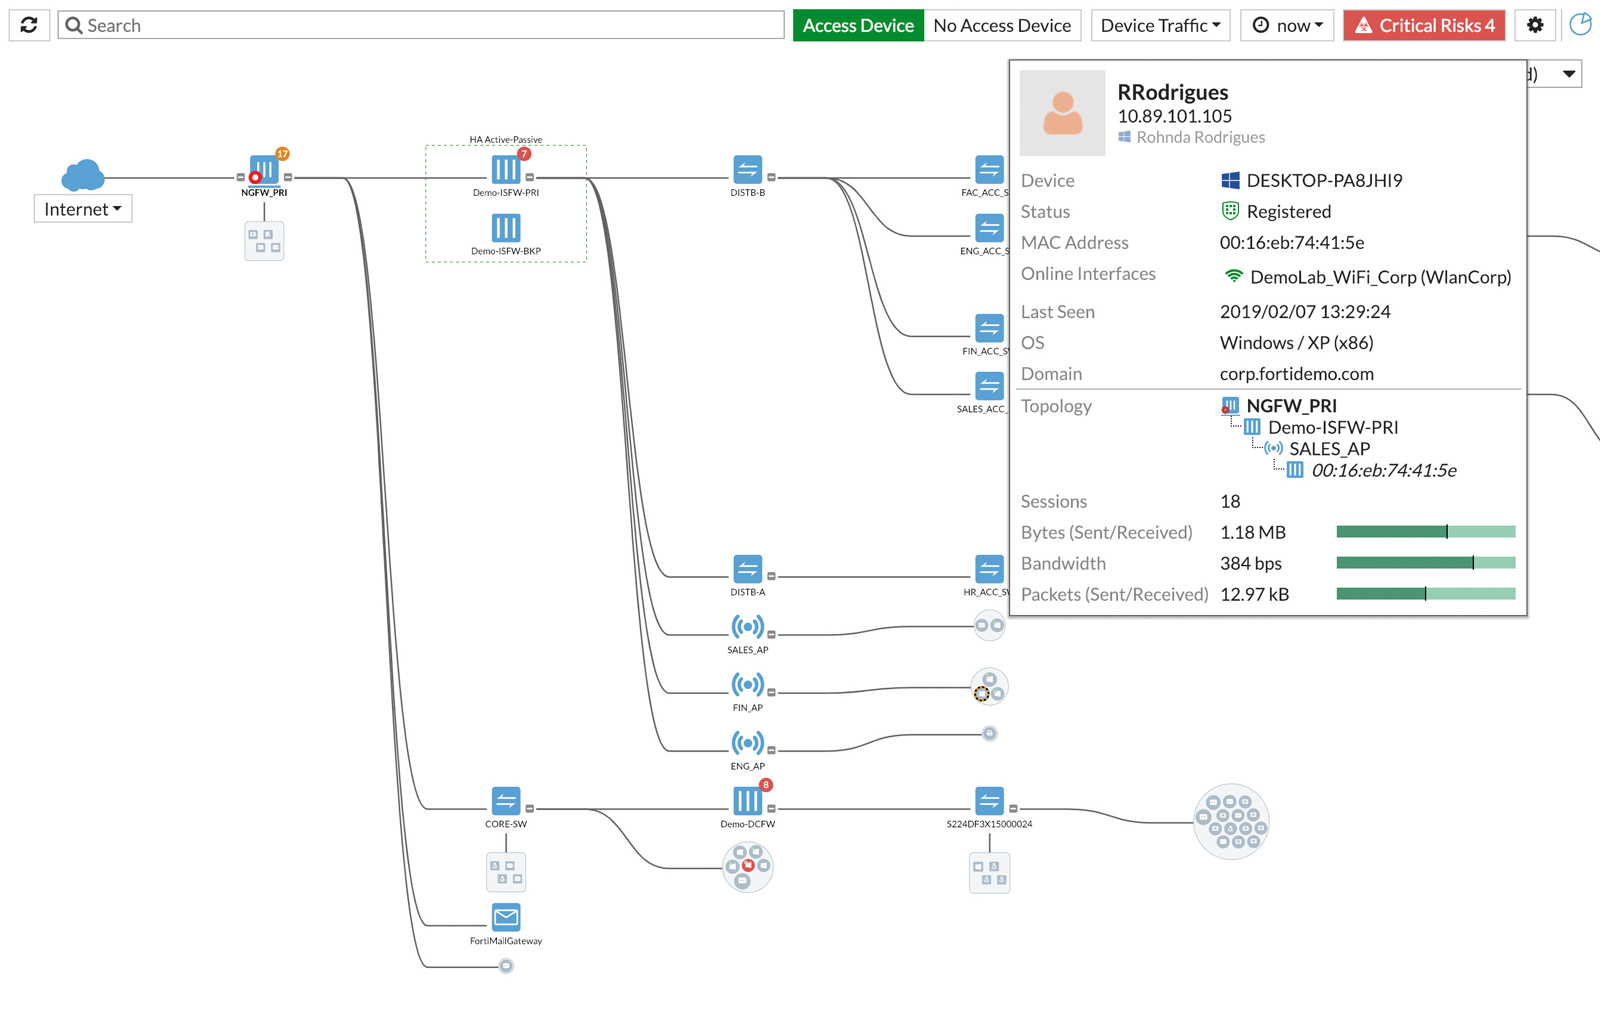Image resolution: width=1600 pixels, height=1022 pixels.
Task: Click the Bytes sent/received bar
Action: [1426, 532]
